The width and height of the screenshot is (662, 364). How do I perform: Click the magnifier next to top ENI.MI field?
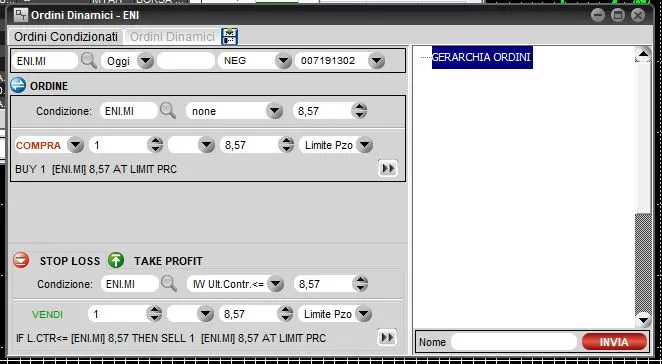[x=89, y=61]
